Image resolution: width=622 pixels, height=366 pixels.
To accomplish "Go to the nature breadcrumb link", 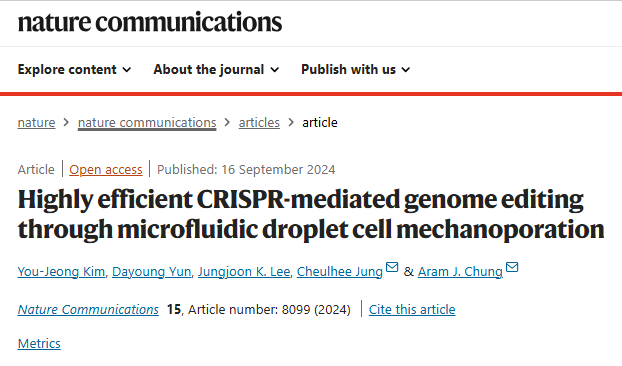I will click(x=36, y=123).
